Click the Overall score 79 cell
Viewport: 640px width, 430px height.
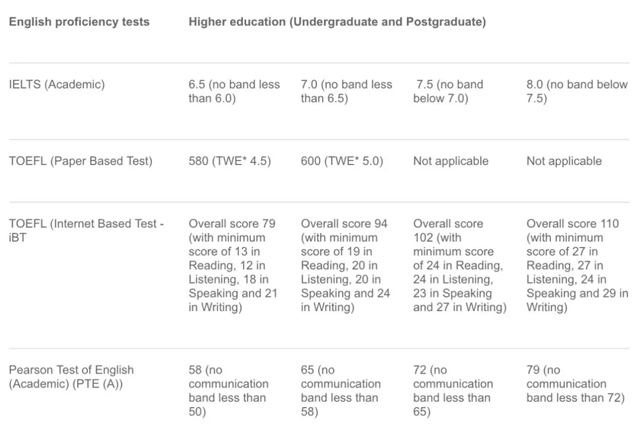pos(233,265)
